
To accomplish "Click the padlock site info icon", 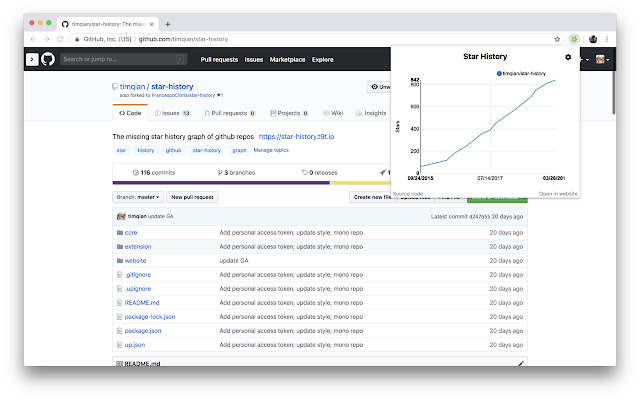I will (77, 39).
